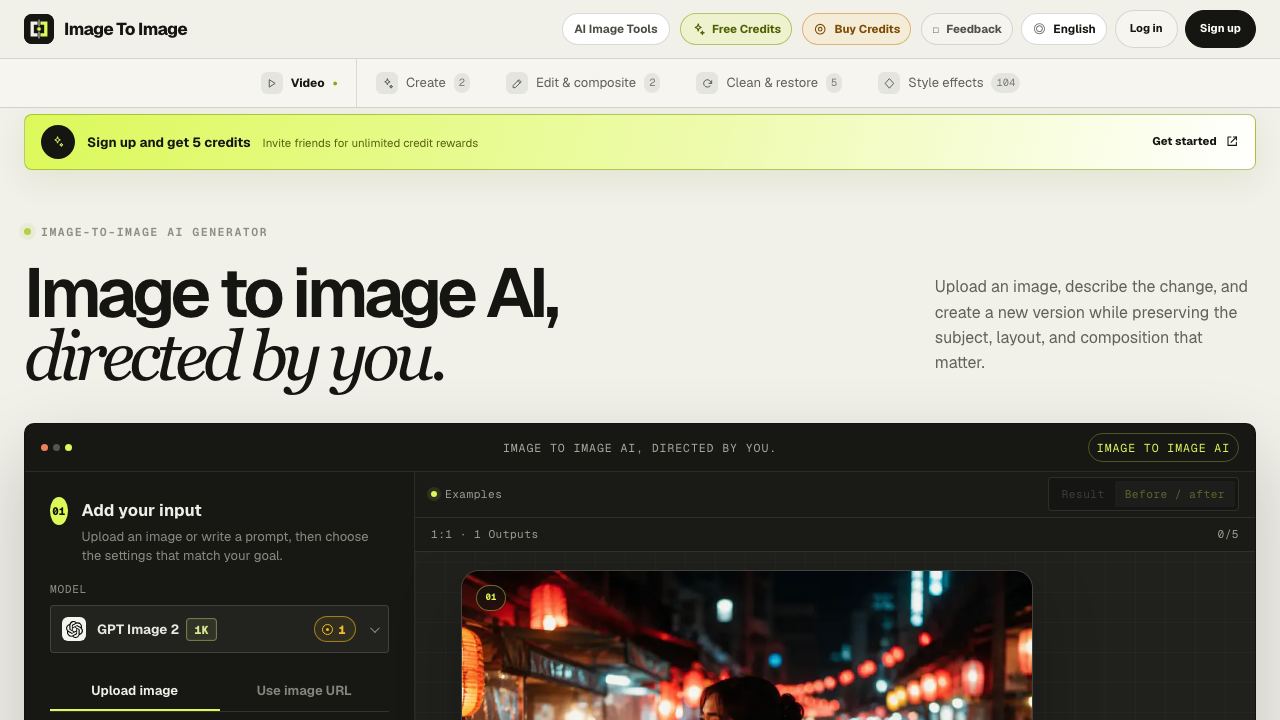This screenshot has height=720, width=1280.
Task: Click the Create sparkle icon
Action: (387, 83)
